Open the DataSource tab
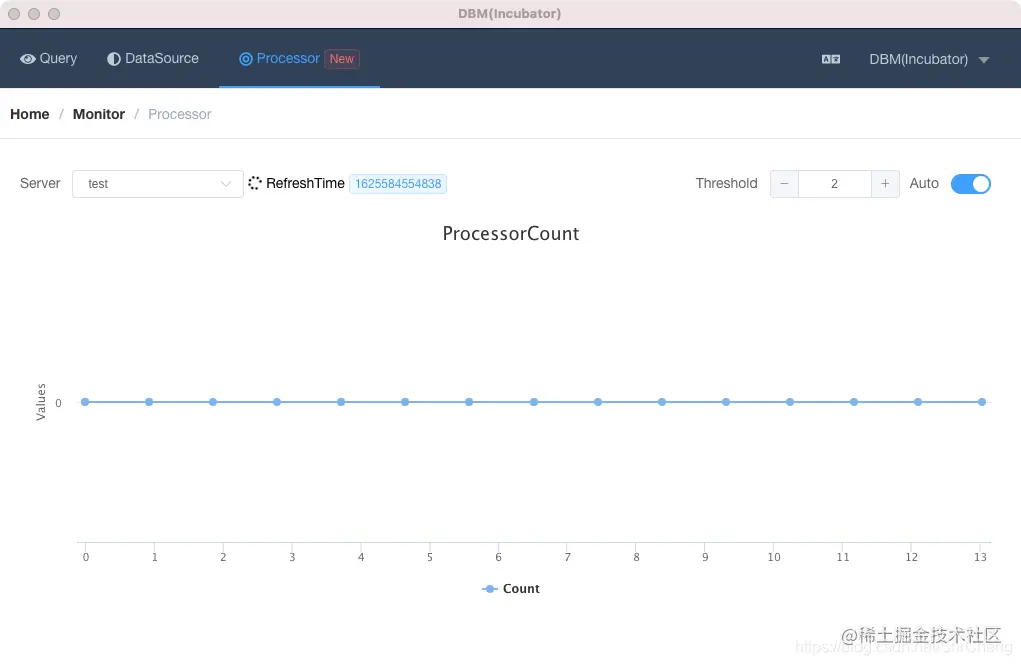 [x=153, y=59]
